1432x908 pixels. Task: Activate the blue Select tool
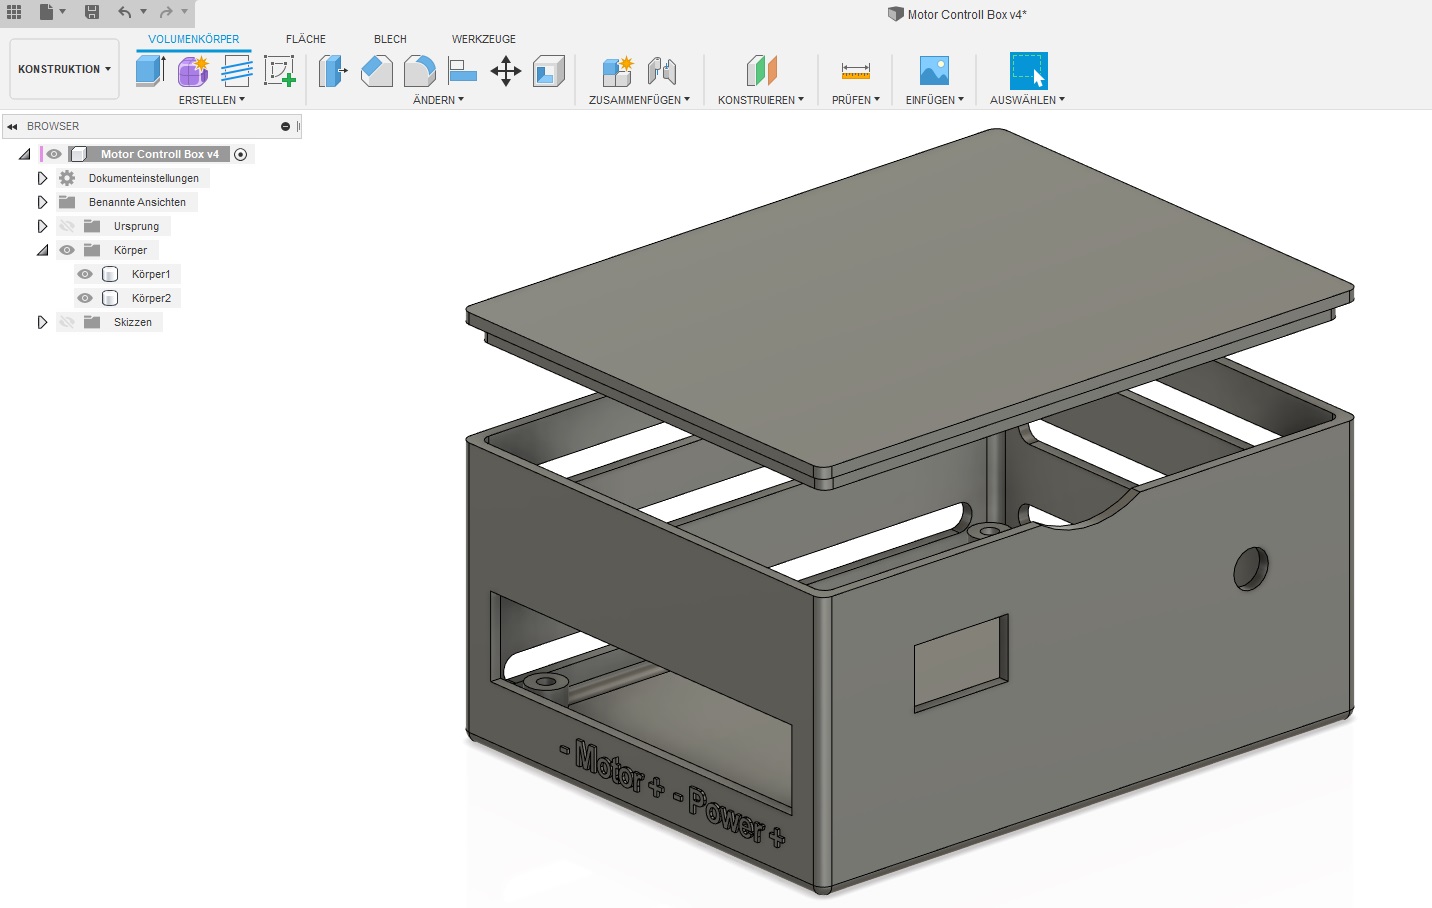[x=1028, y=70]
